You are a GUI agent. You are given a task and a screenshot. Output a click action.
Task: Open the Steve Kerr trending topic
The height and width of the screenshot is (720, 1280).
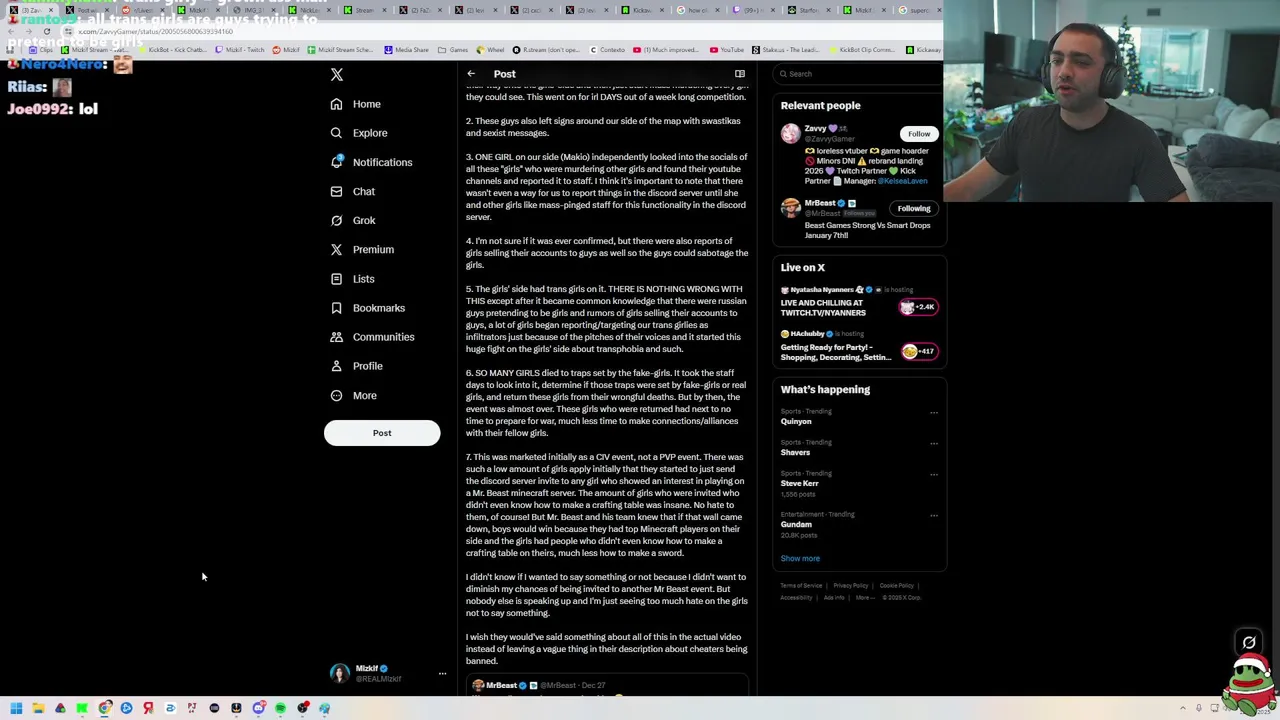800,484
